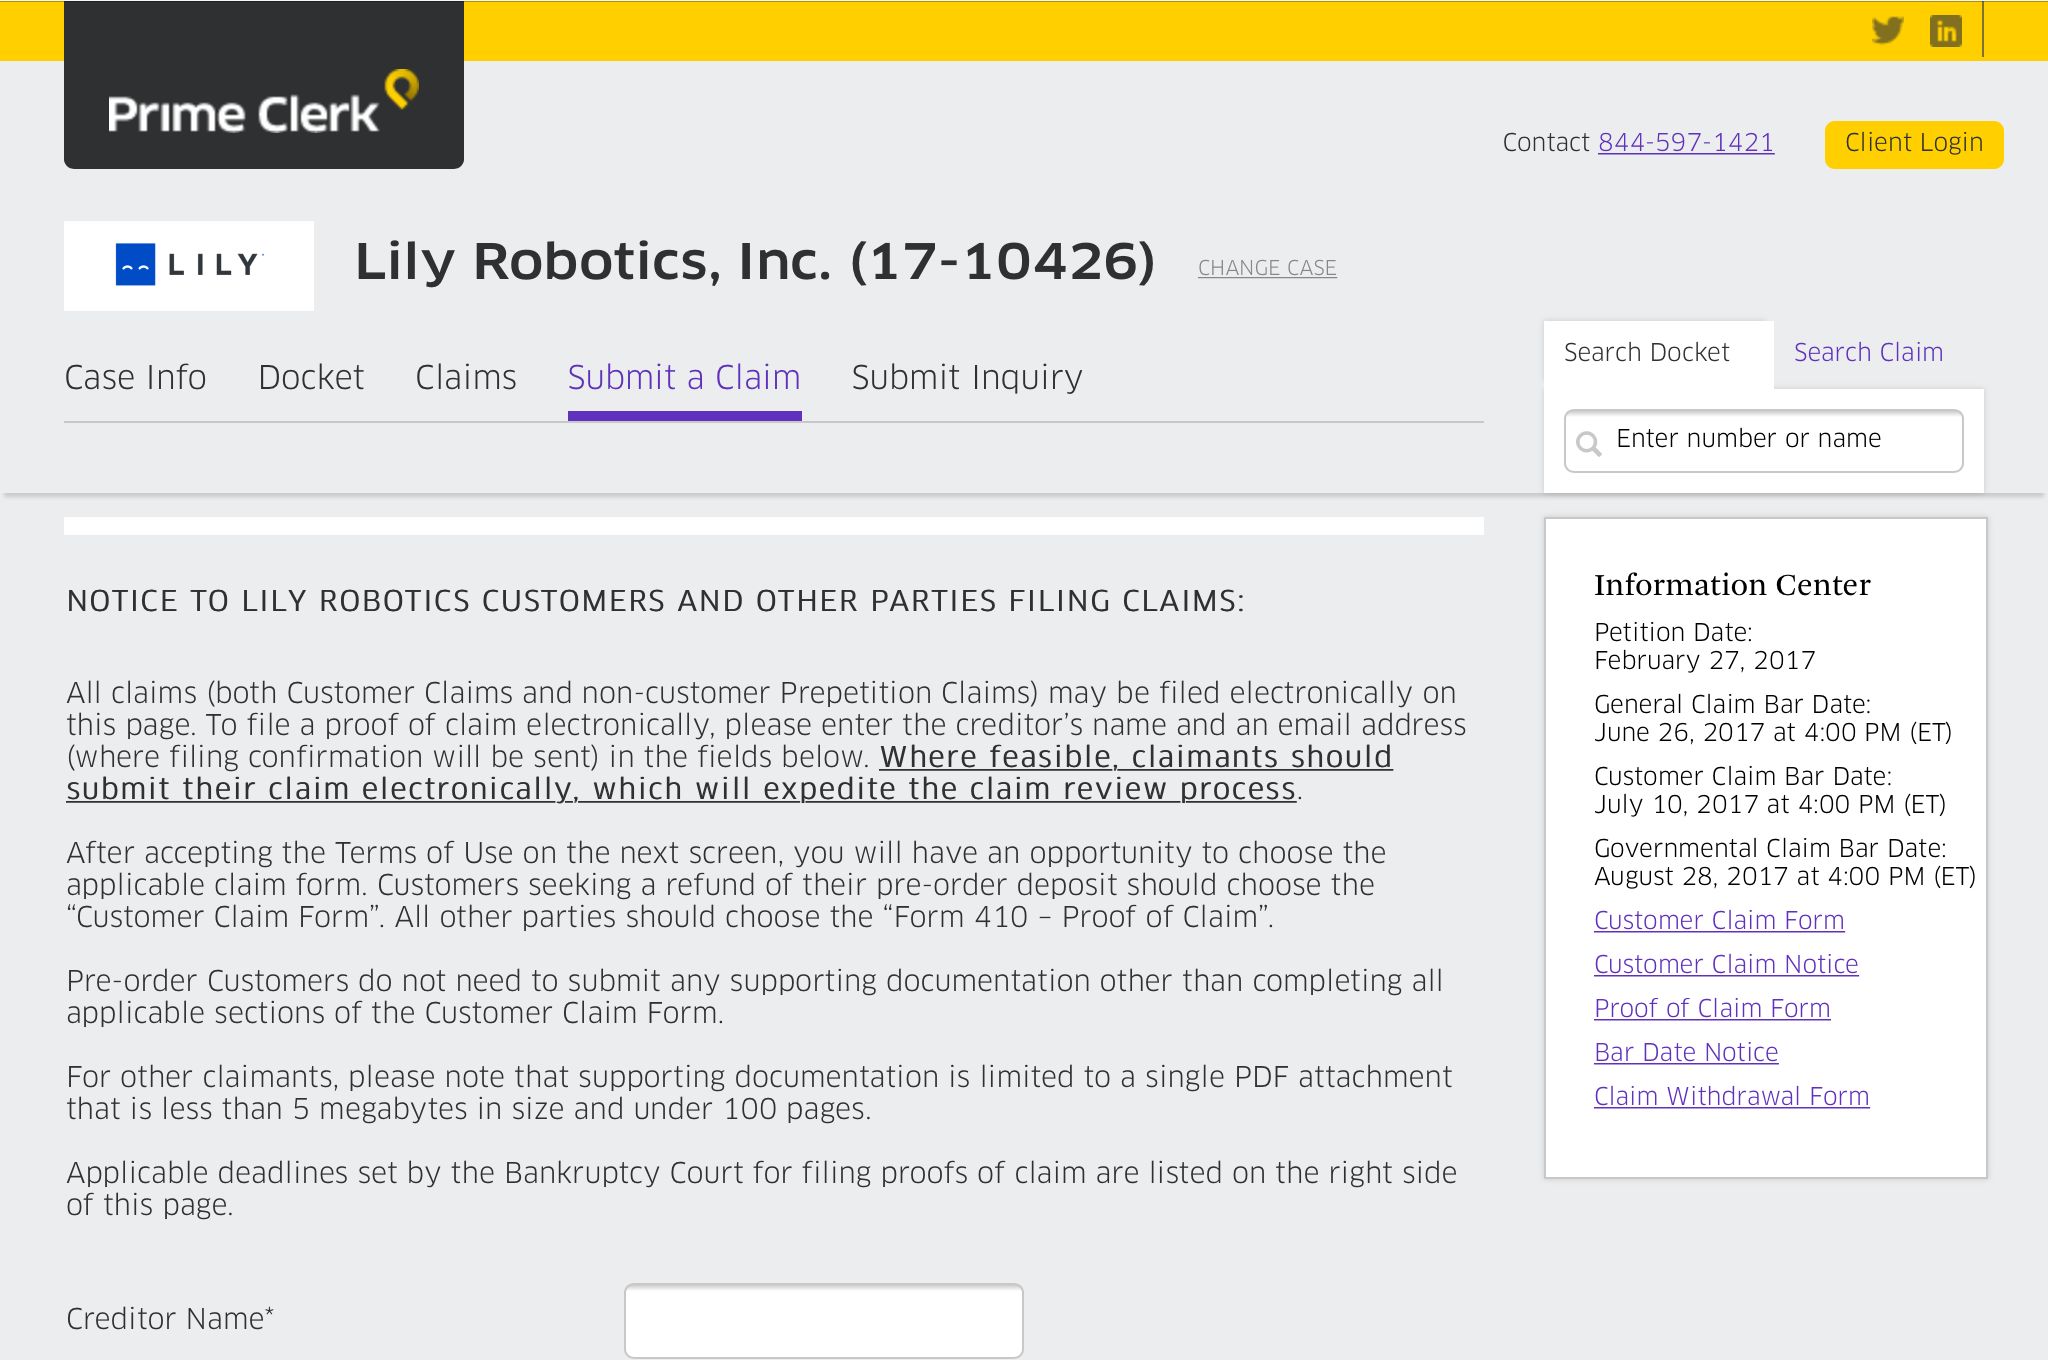The image size is (2048, 1360).
Task: Select the Search Docket tab
Action: point(1645,352)
